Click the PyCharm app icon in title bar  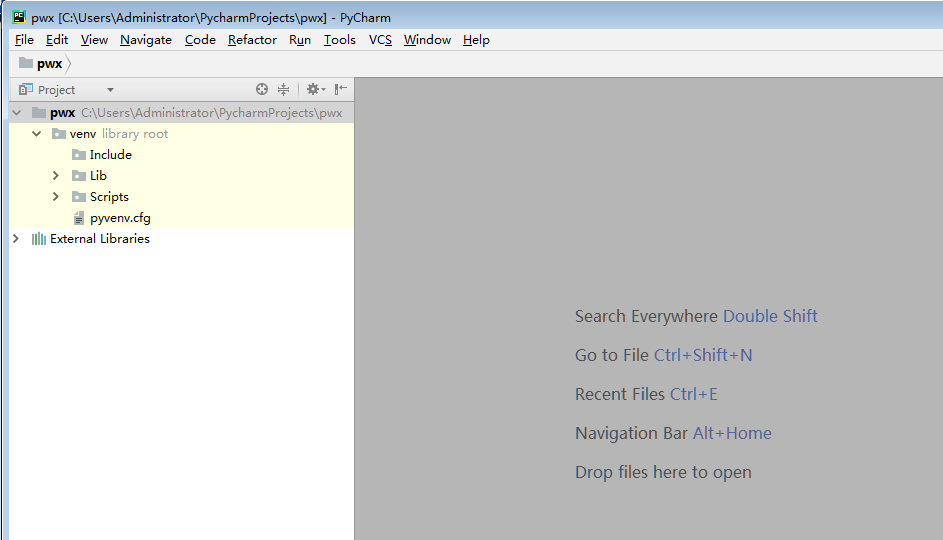pyautogui.click(x=19, y=17)
